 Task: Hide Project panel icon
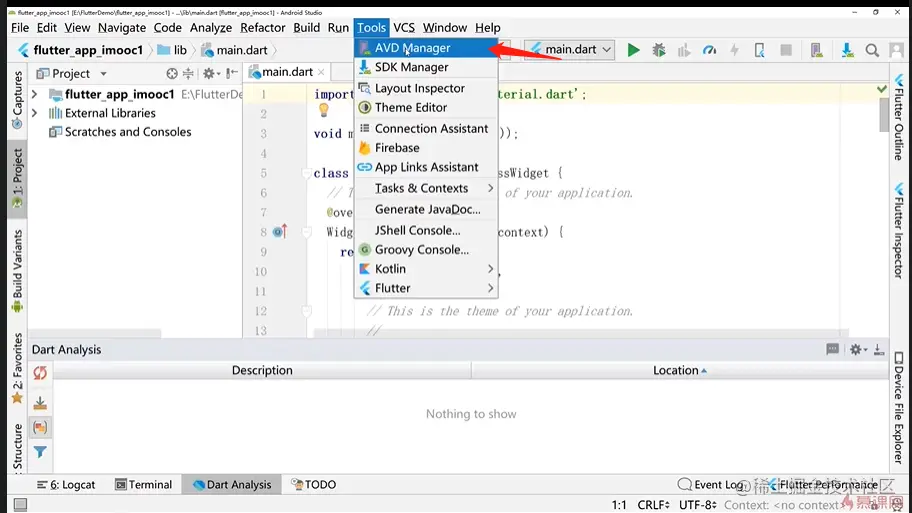point(232,73)
